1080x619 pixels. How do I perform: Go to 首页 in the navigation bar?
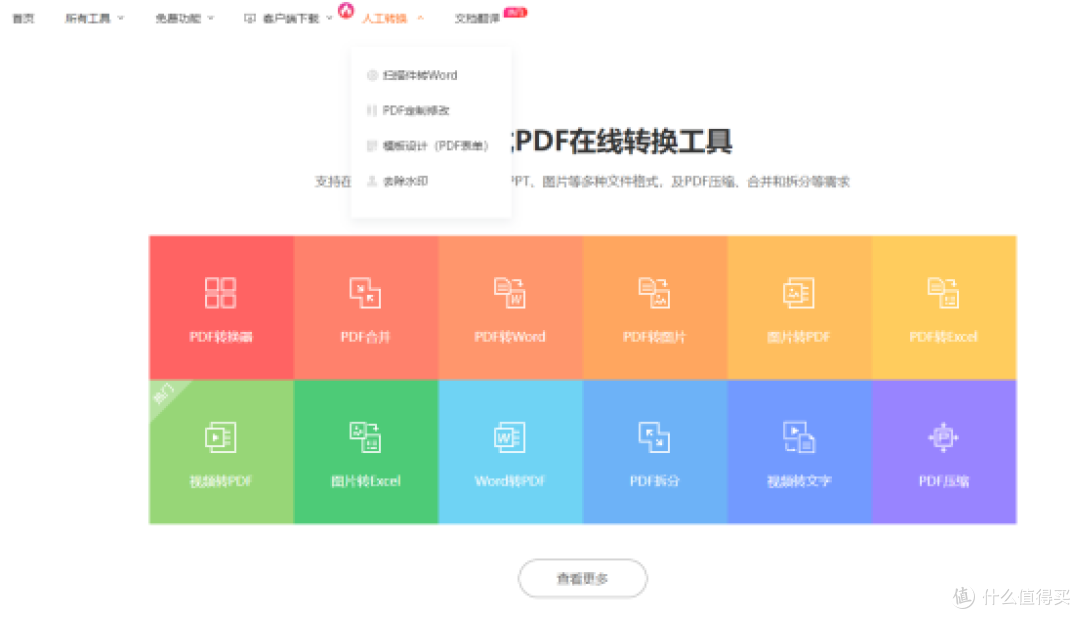(23, 19)
